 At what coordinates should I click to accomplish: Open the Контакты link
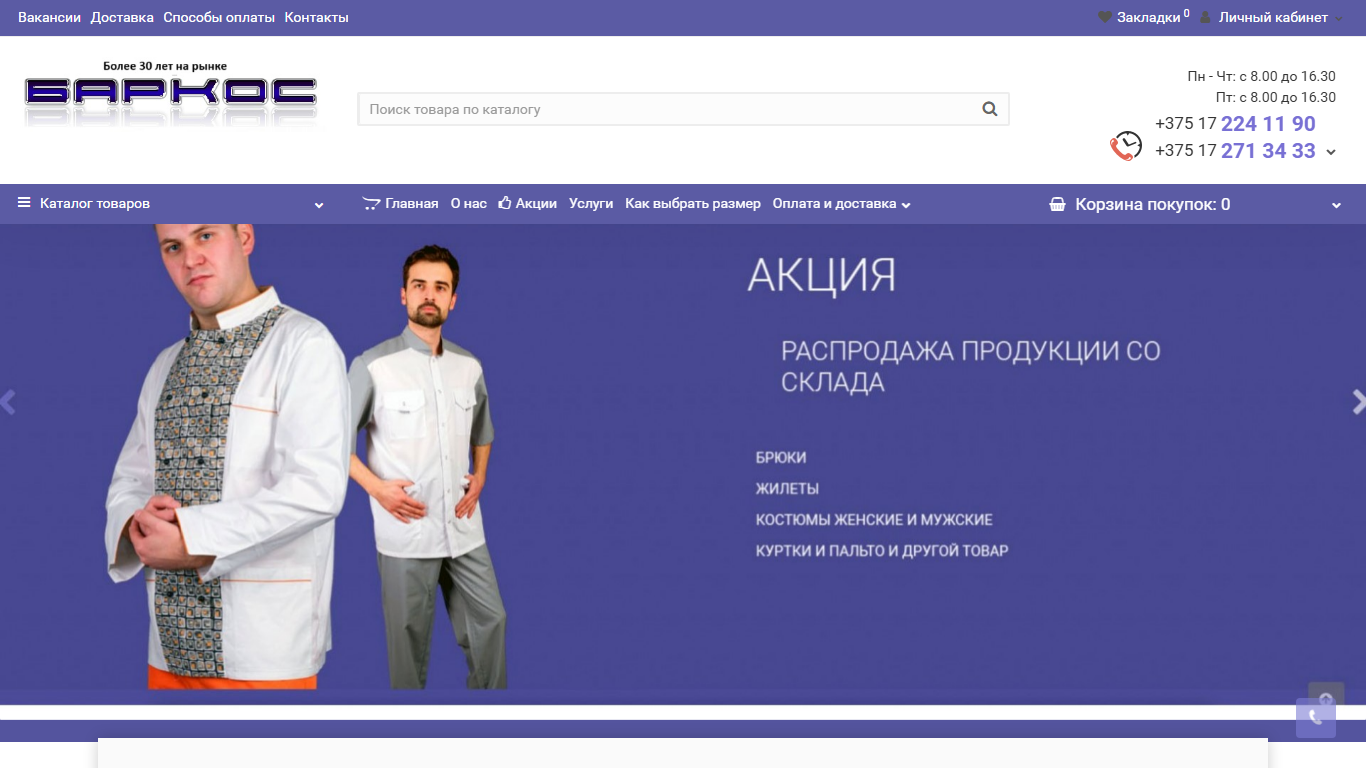tap(316, 17)
